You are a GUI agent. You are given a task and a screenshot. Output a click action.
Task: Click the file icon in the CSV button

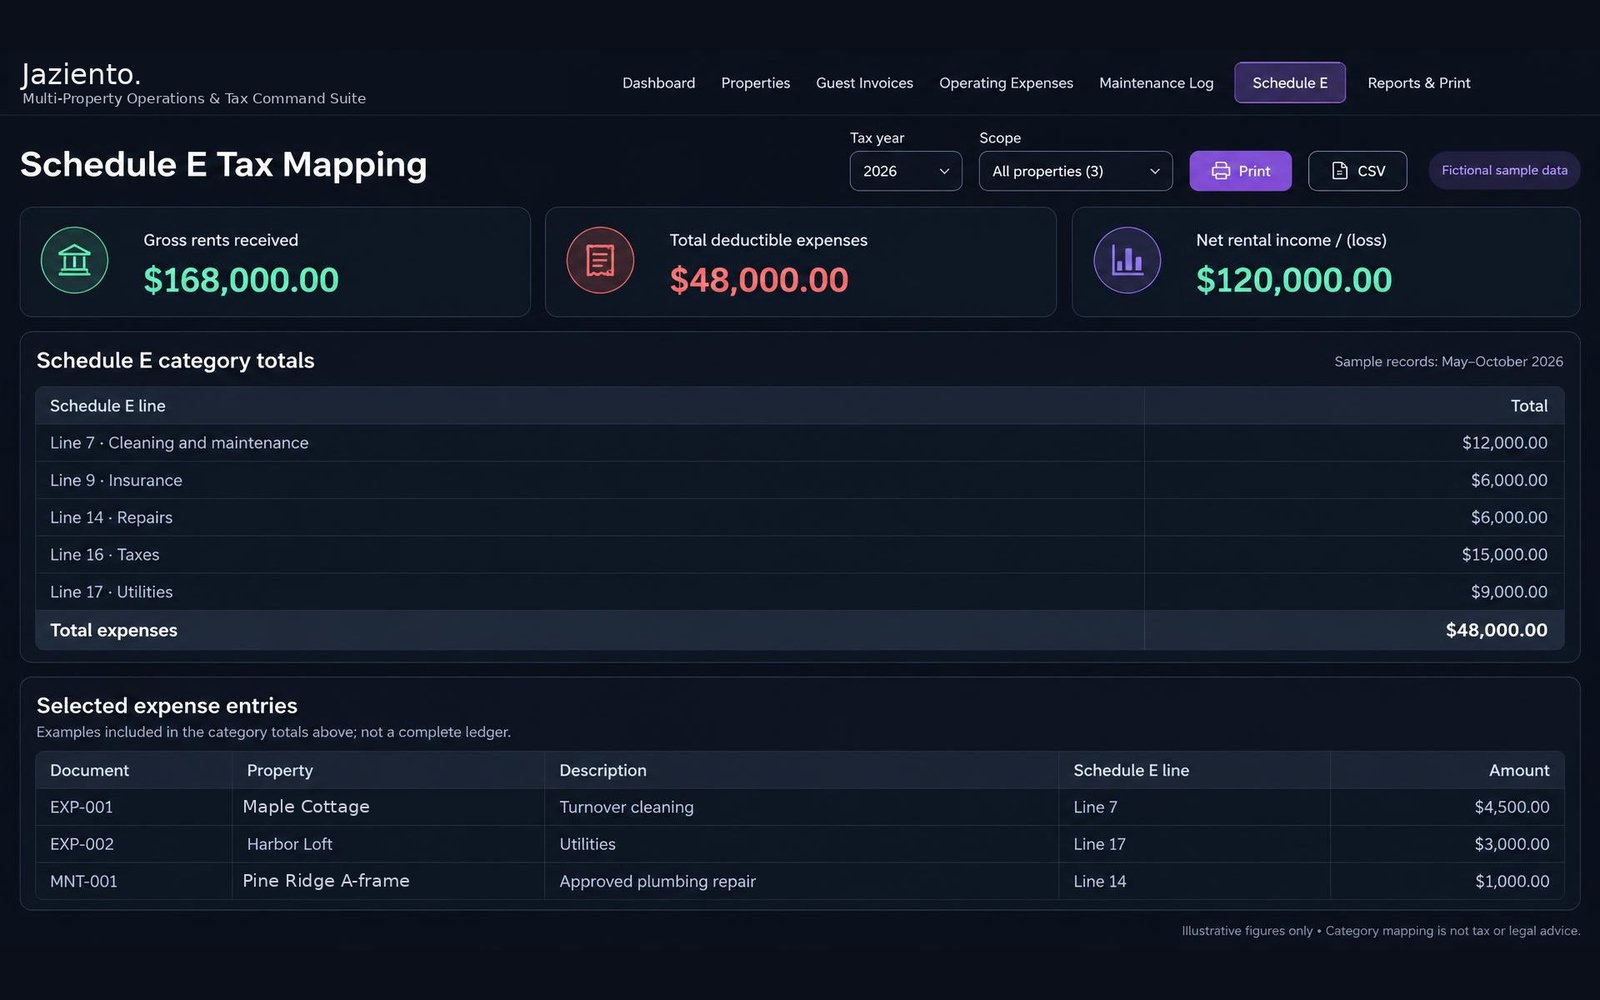[x=1340, y=171]
